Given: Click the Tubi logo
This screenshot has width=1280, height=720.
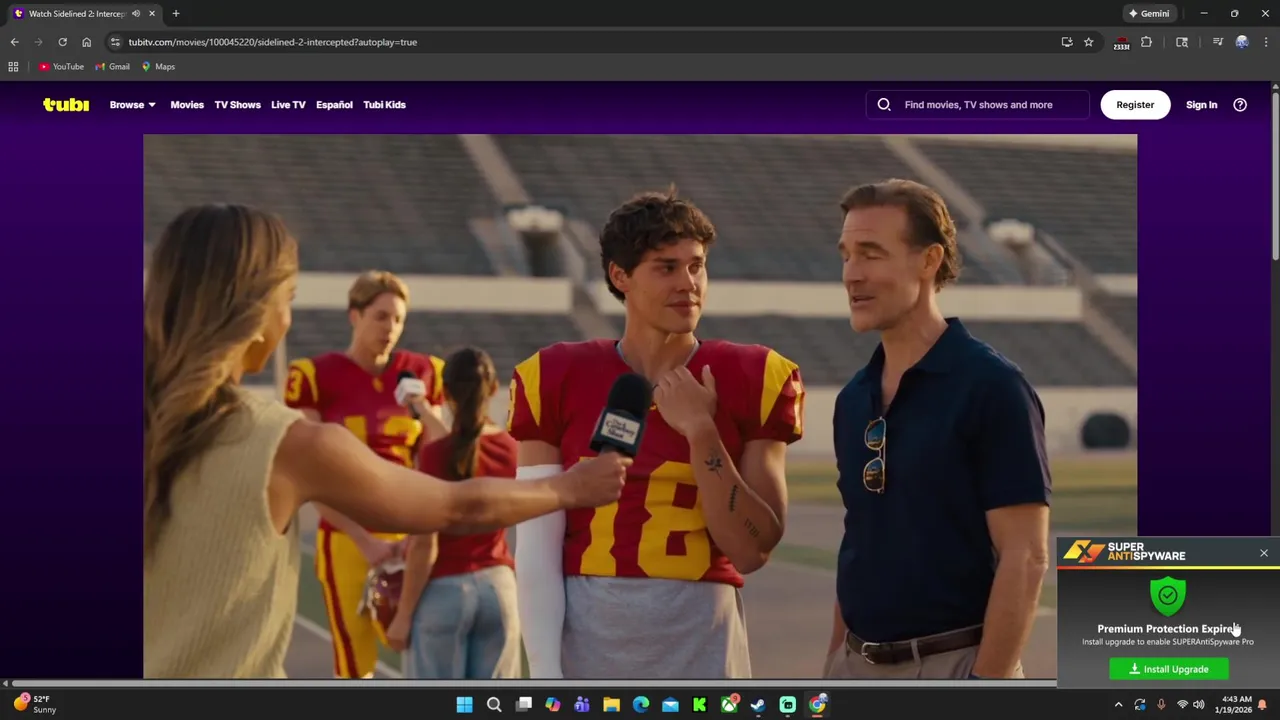Looking at the screenshot, I should click(66, 104).
